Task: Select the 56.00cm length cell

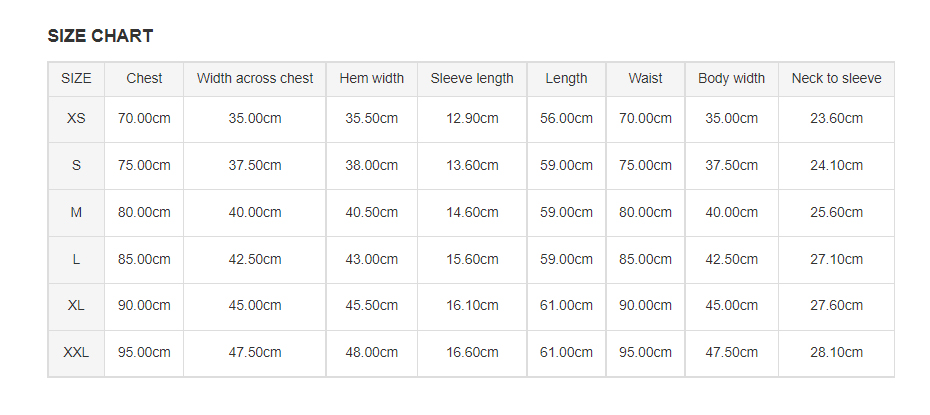Action: pyautogui.click(x=566, y=119)
